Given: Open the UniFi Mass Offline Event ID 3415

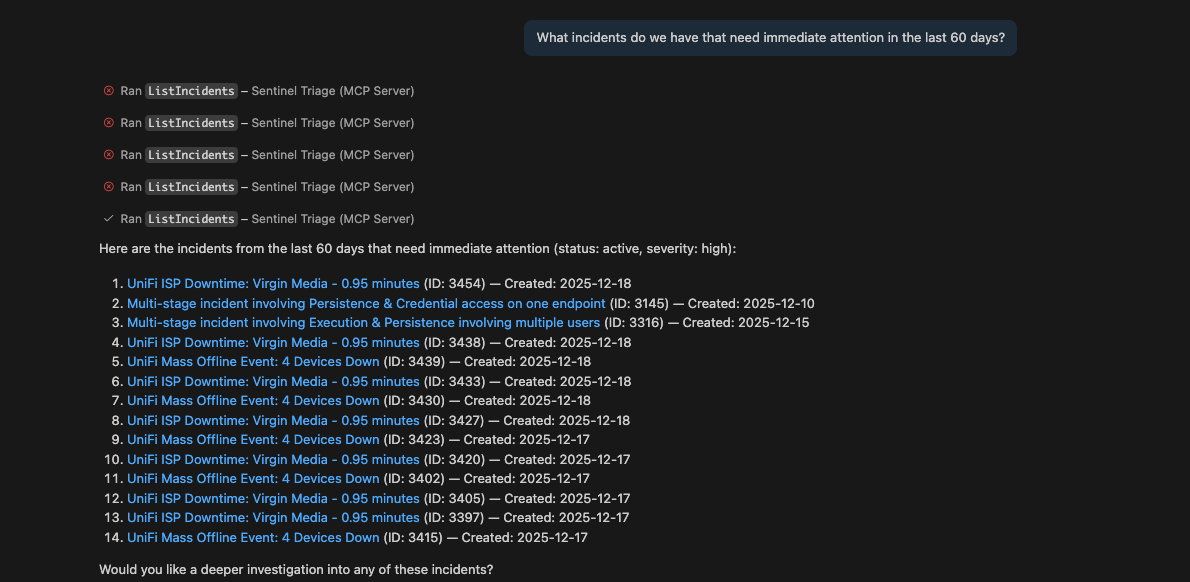Looking at the screenshot, I should (253, 538).
